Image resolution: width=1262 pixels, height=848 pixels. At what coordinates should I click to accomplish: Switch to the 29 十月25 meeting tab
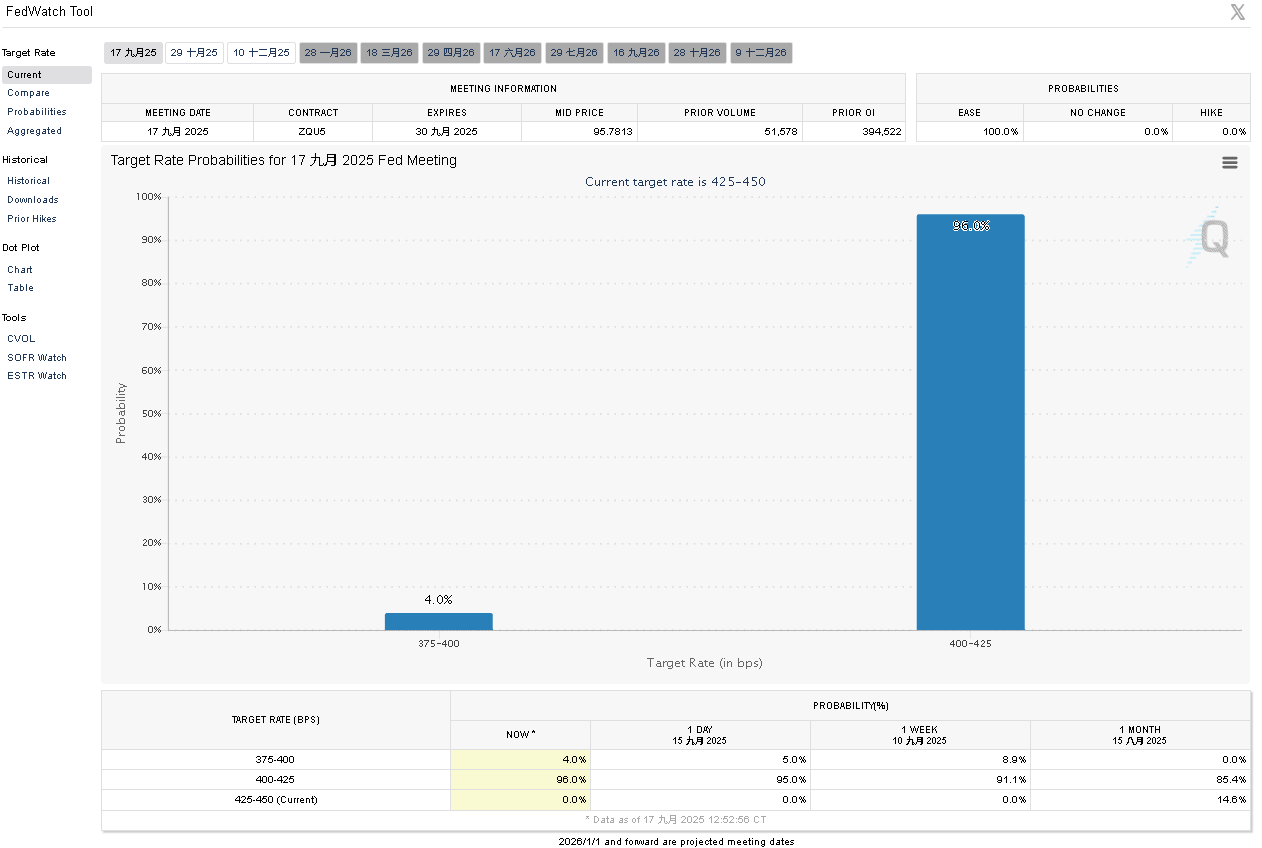click(194, 53)
